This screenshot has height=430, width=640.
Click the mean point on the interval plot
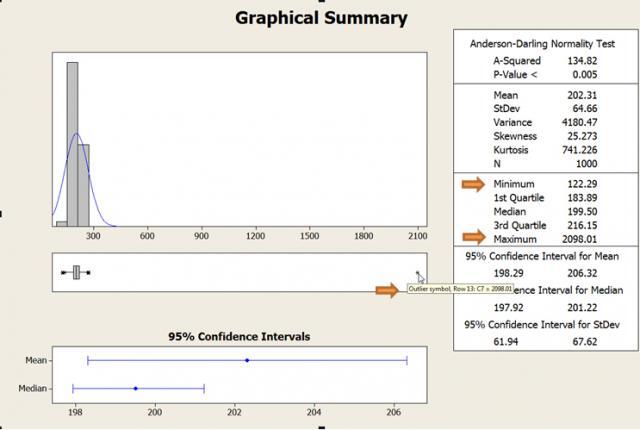(x=247, y=360)
